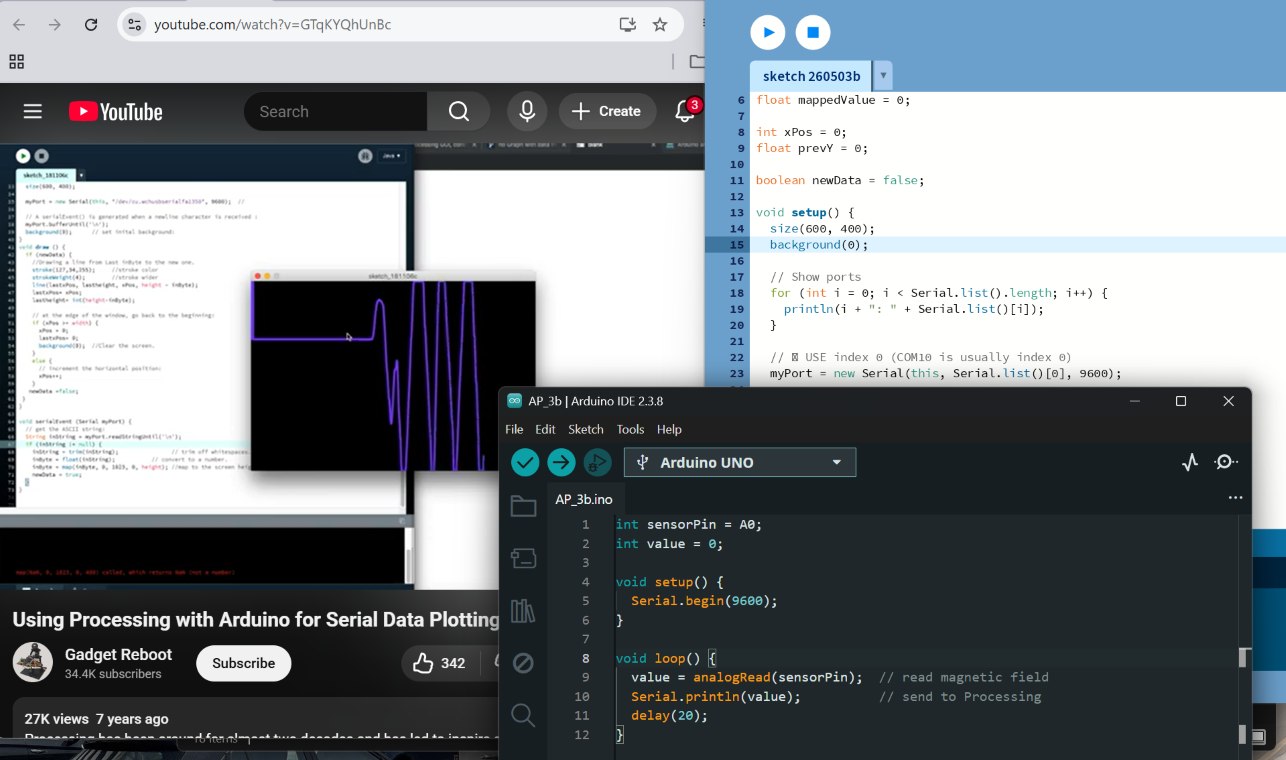Click 'boolean newData = false;' in Processing
This screenshot has height=760, width=1286.
(x=840, y=181)
